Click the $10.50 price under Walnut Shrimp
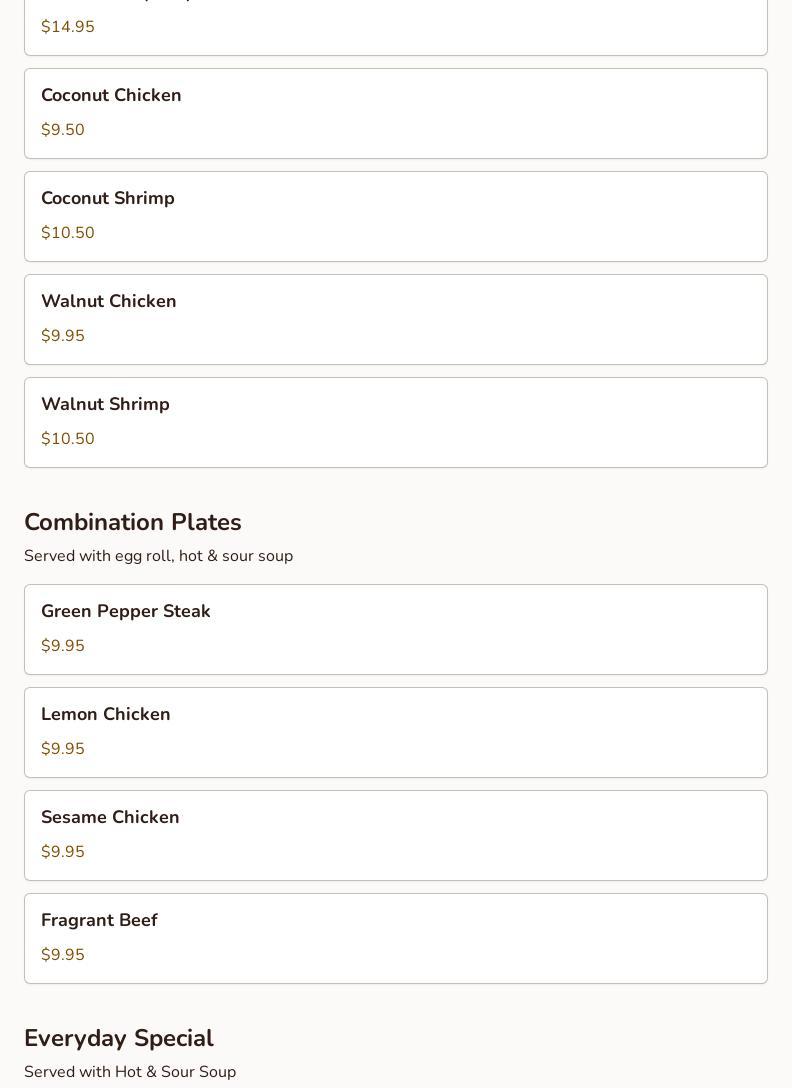This screenshot has width=792, height=1088. click(x=68, y=439)
